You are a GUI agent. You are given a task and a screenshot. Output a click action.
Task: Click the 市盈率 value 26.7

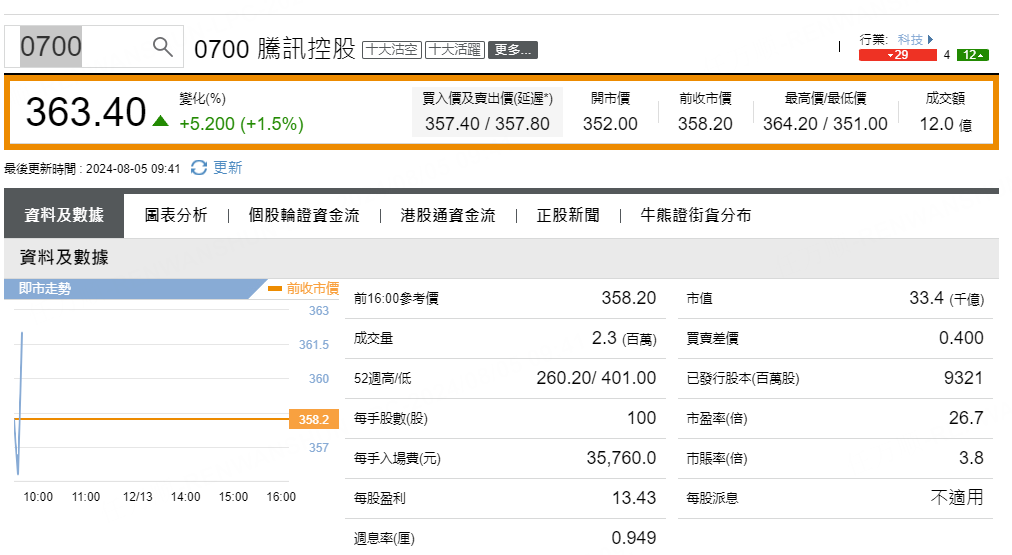point(966,418)
